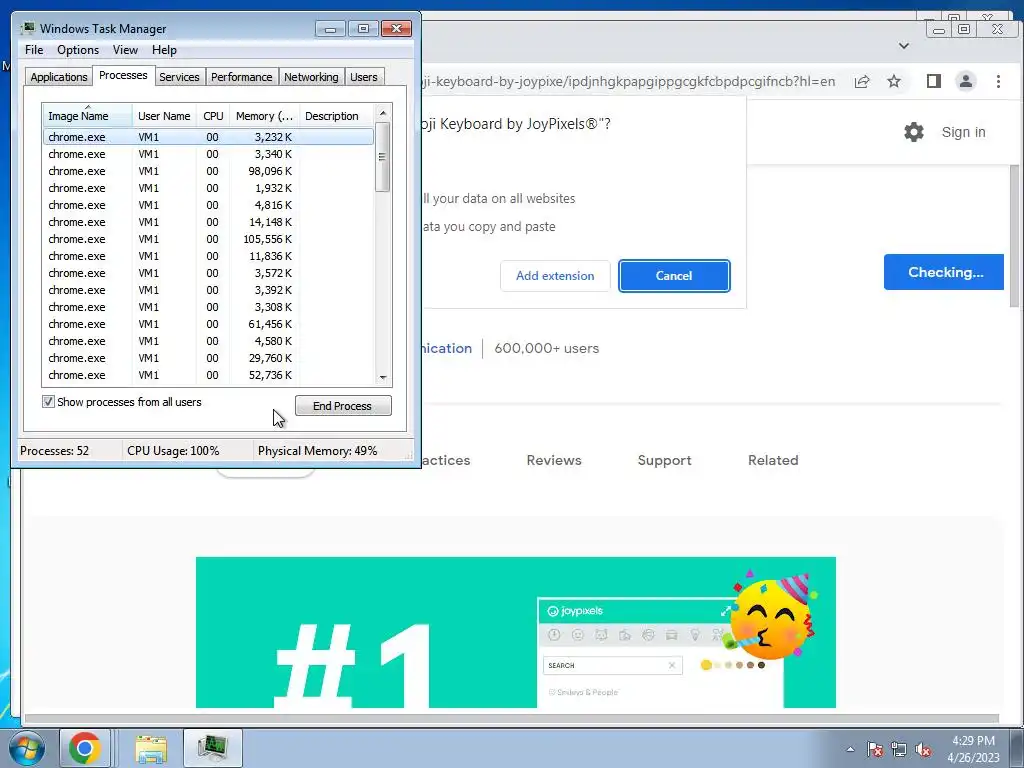Click process list scroll up arrow

coord(383,113)
